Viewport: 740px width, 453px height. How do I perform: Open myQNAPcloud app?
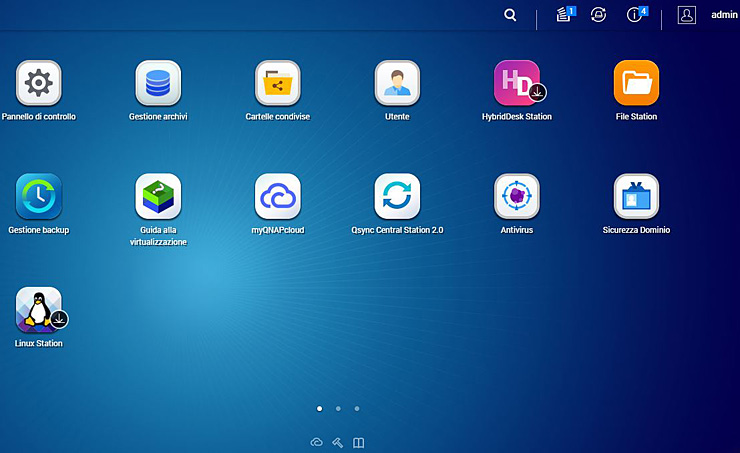277,196
